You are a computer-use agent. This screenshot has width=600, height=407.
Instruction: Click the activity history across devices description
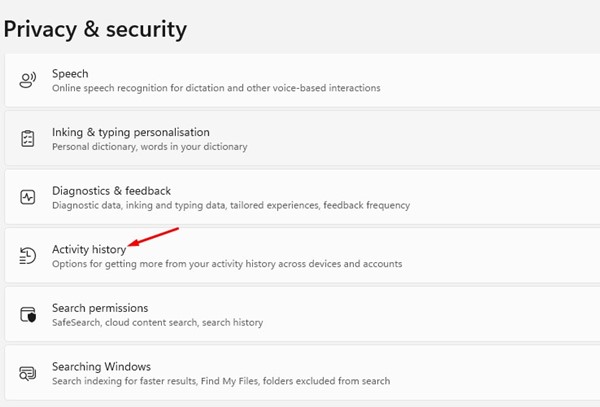(x=227, y=264)
